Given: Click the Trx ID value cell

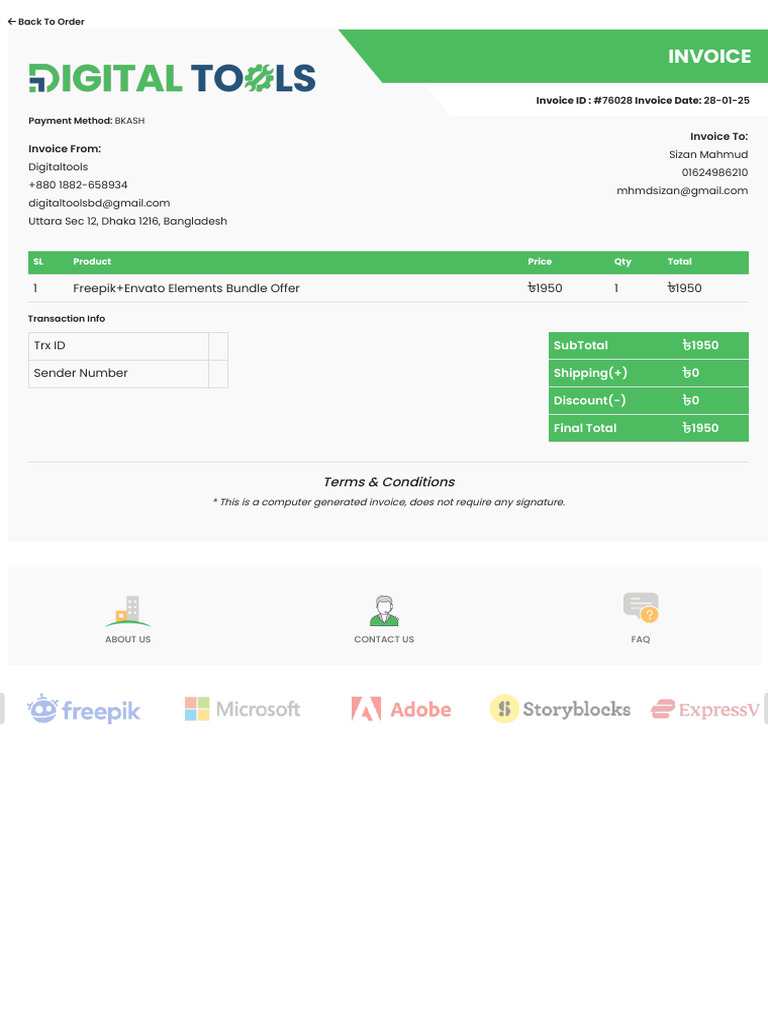Looking at the screenshot, I should coord(218,346).
